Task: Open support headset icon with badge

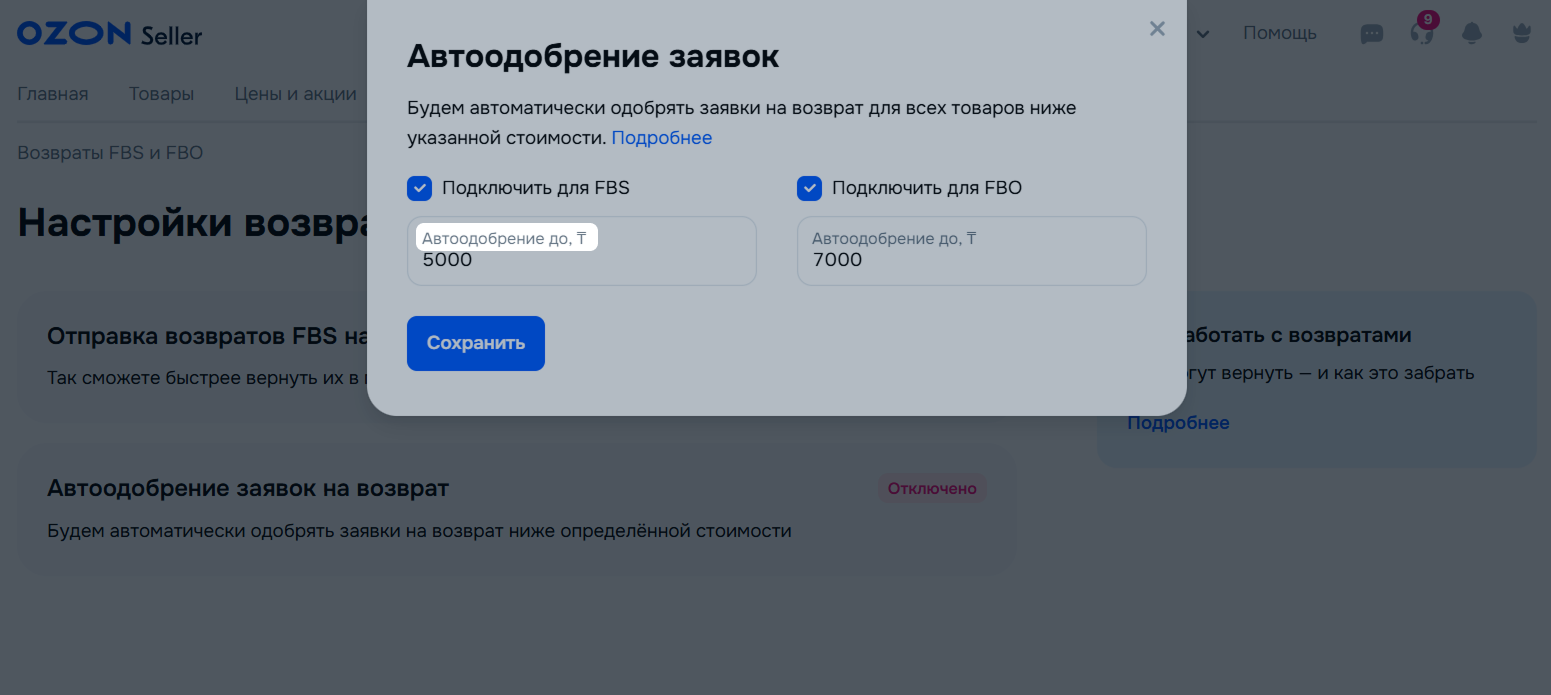Action: click(1421, 33)
